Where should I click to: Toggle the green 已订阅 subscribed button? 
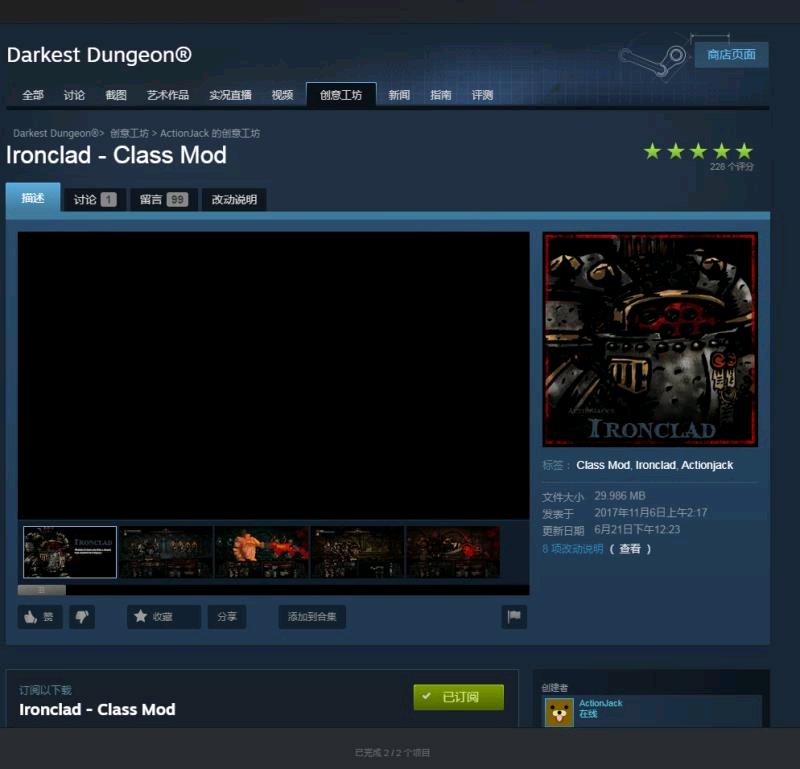[459, 697]
